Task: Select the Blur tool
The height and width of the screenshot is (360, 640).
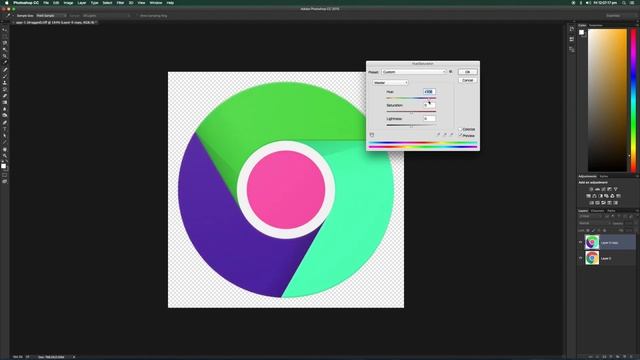Action: coord(4,109)
